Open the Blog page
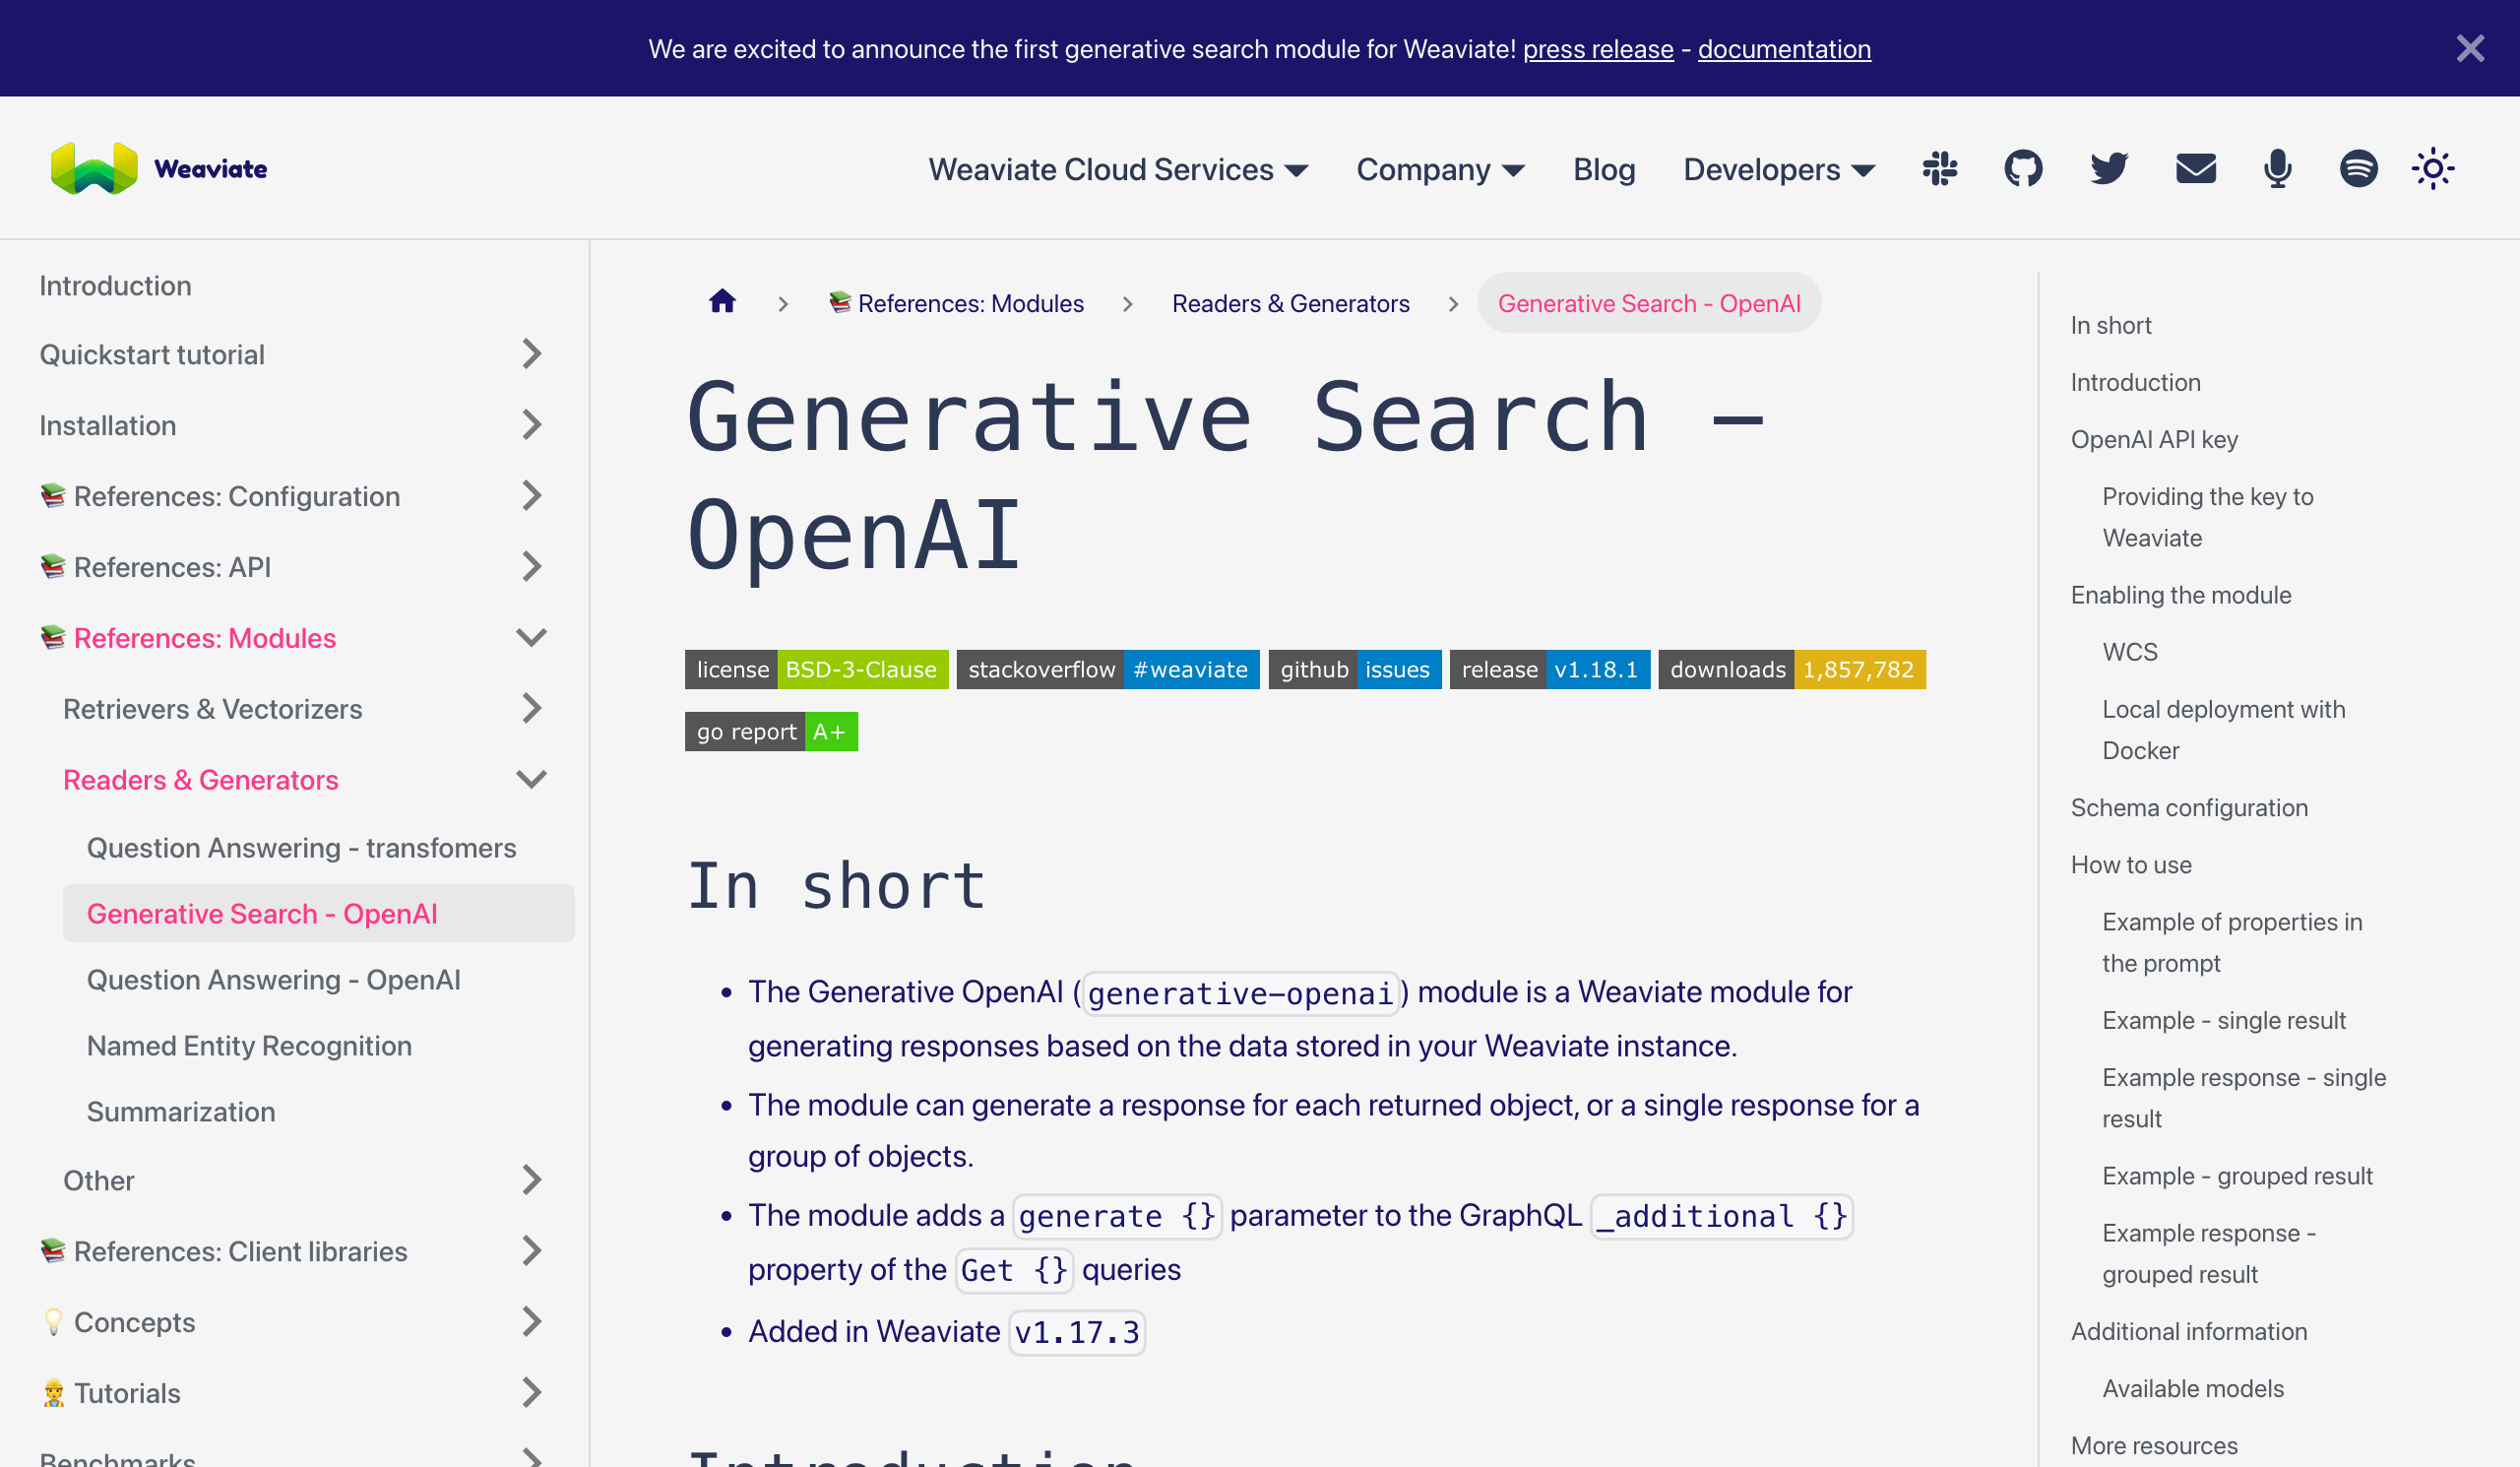 [x=1604, y=170]
